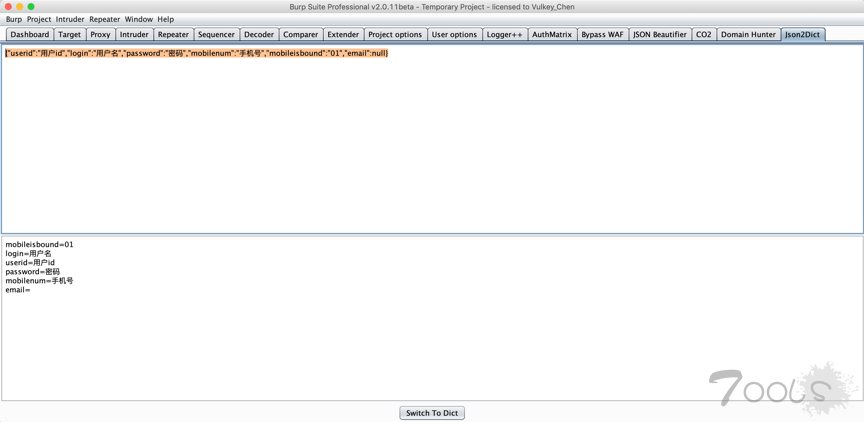The height and width of the screenshot is (422, 864).
Task: Open the Burp menu
Action: (x=14, y=19)
